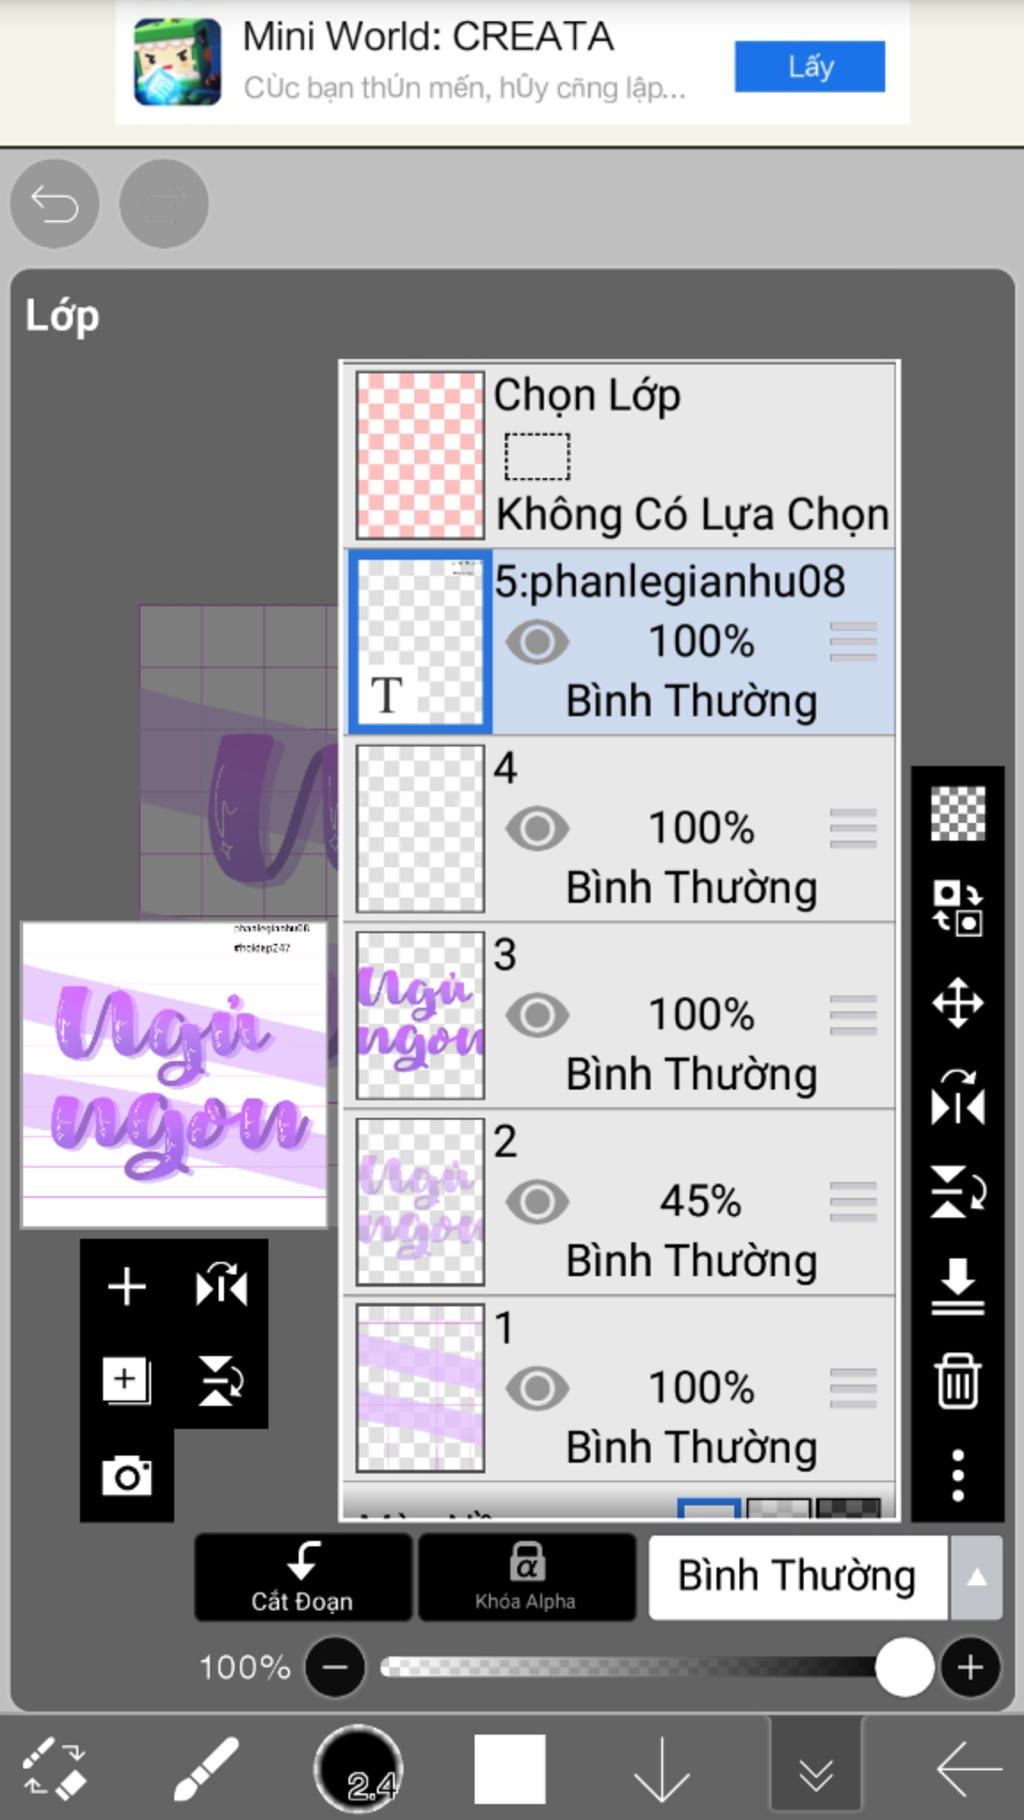Toggle Khóa Alpha lock
This screenshot has height=1820, width=1024.
coord(526,1576)
